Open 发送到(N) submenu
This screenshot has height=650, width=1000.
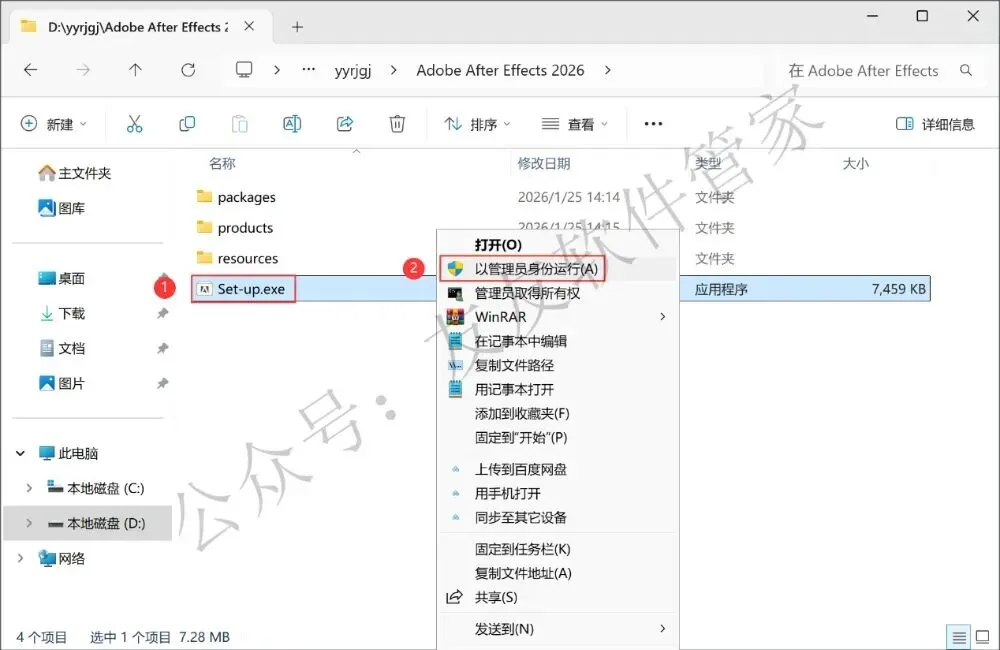[x=557, y=629]
